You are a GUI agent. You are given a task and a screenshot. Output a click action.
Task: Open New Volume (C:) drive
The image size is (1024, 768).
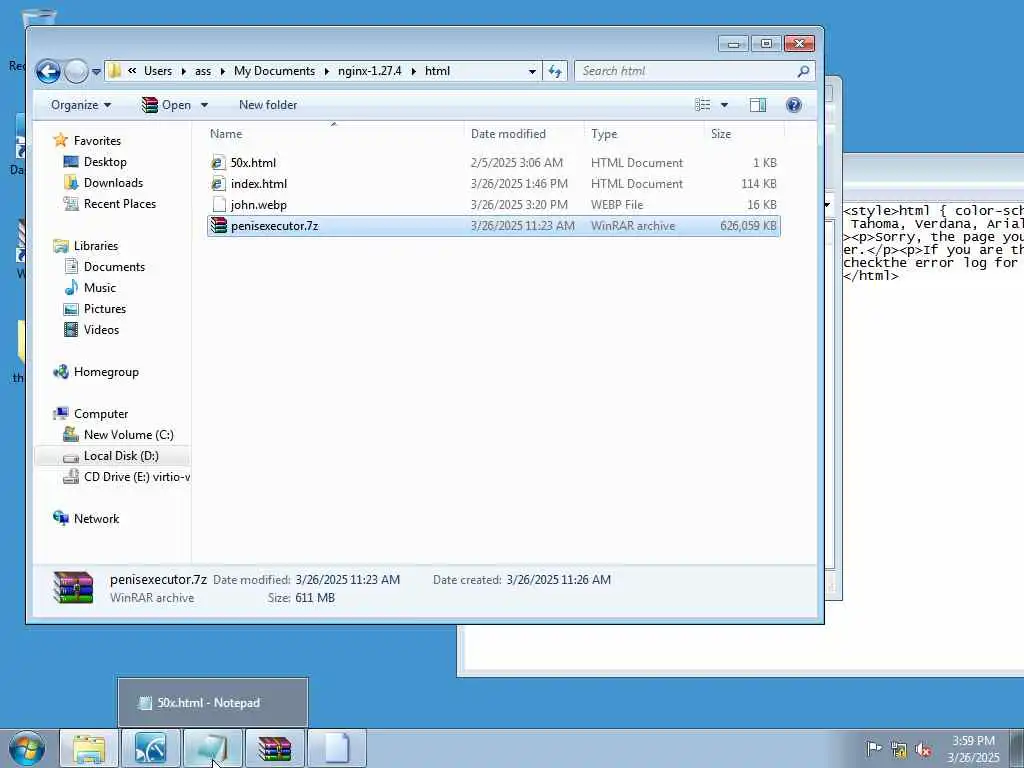(x=128, y=435)
